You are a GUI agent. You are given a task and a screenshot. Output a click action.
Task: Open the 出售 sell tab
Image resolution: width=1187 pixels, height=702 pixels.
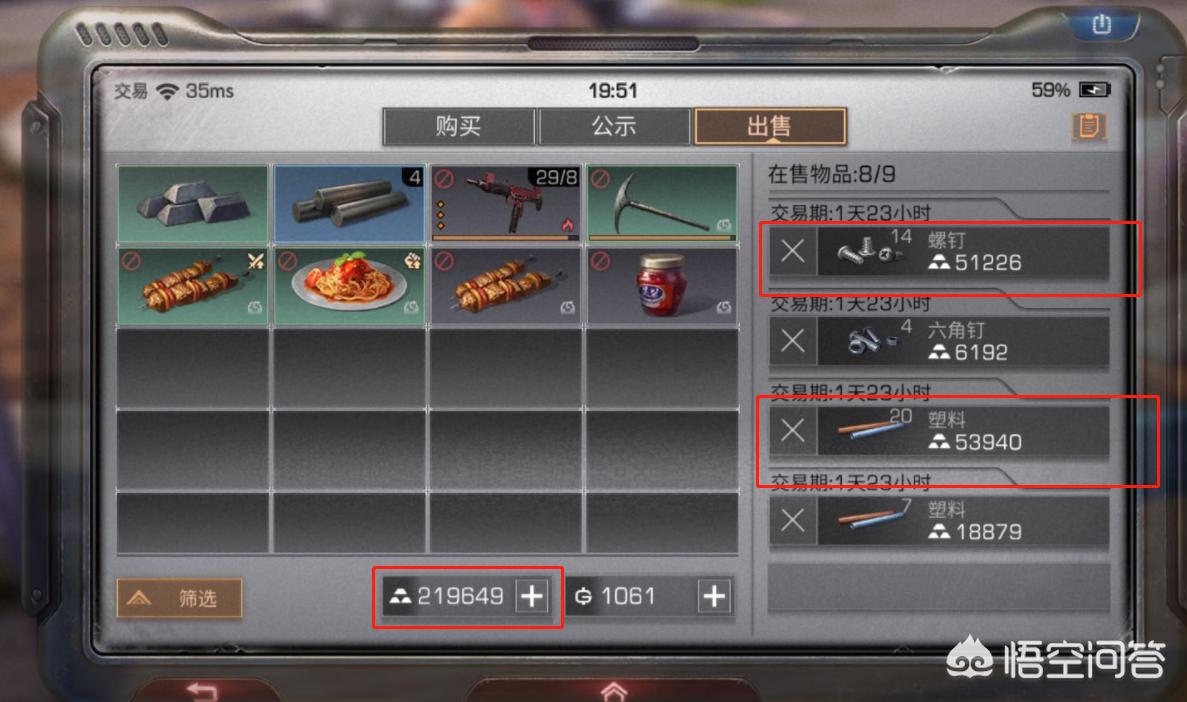(770, 126)
